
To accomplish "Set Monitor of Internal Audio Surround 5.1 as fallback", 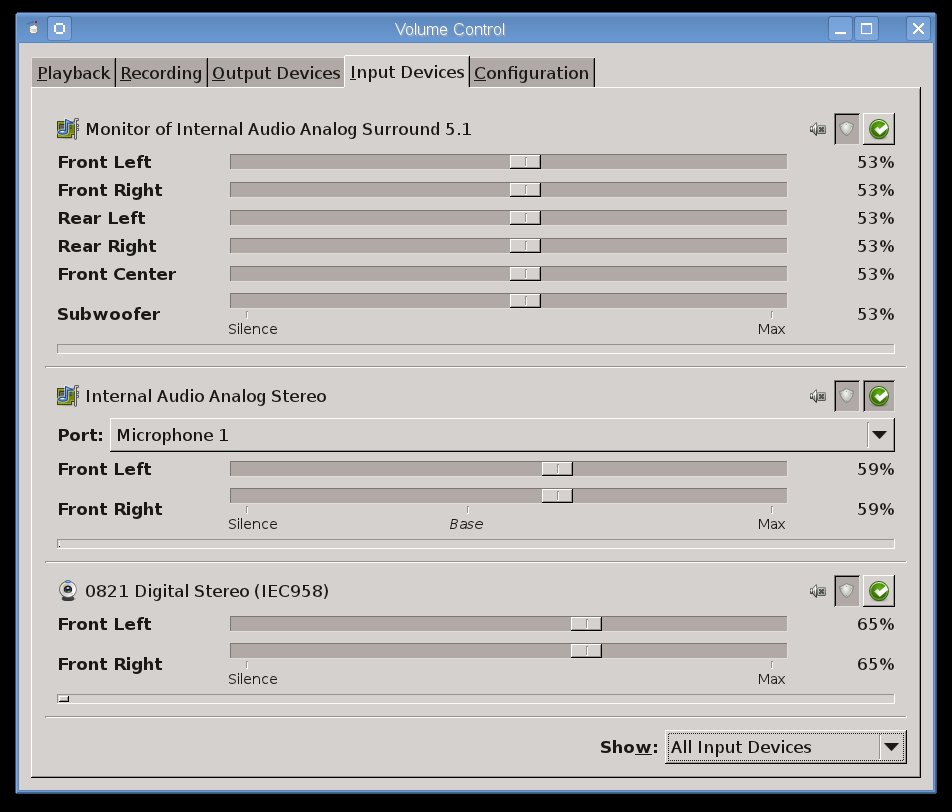I will (879, 129).
